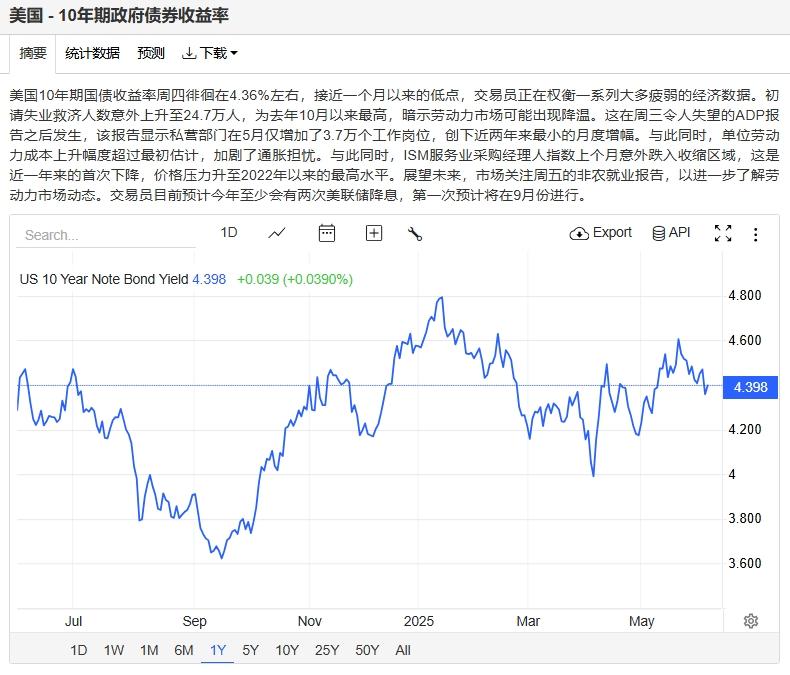
Task: Click the +0.039 (+0.0390%) change value
Action: tap(295, 279)
